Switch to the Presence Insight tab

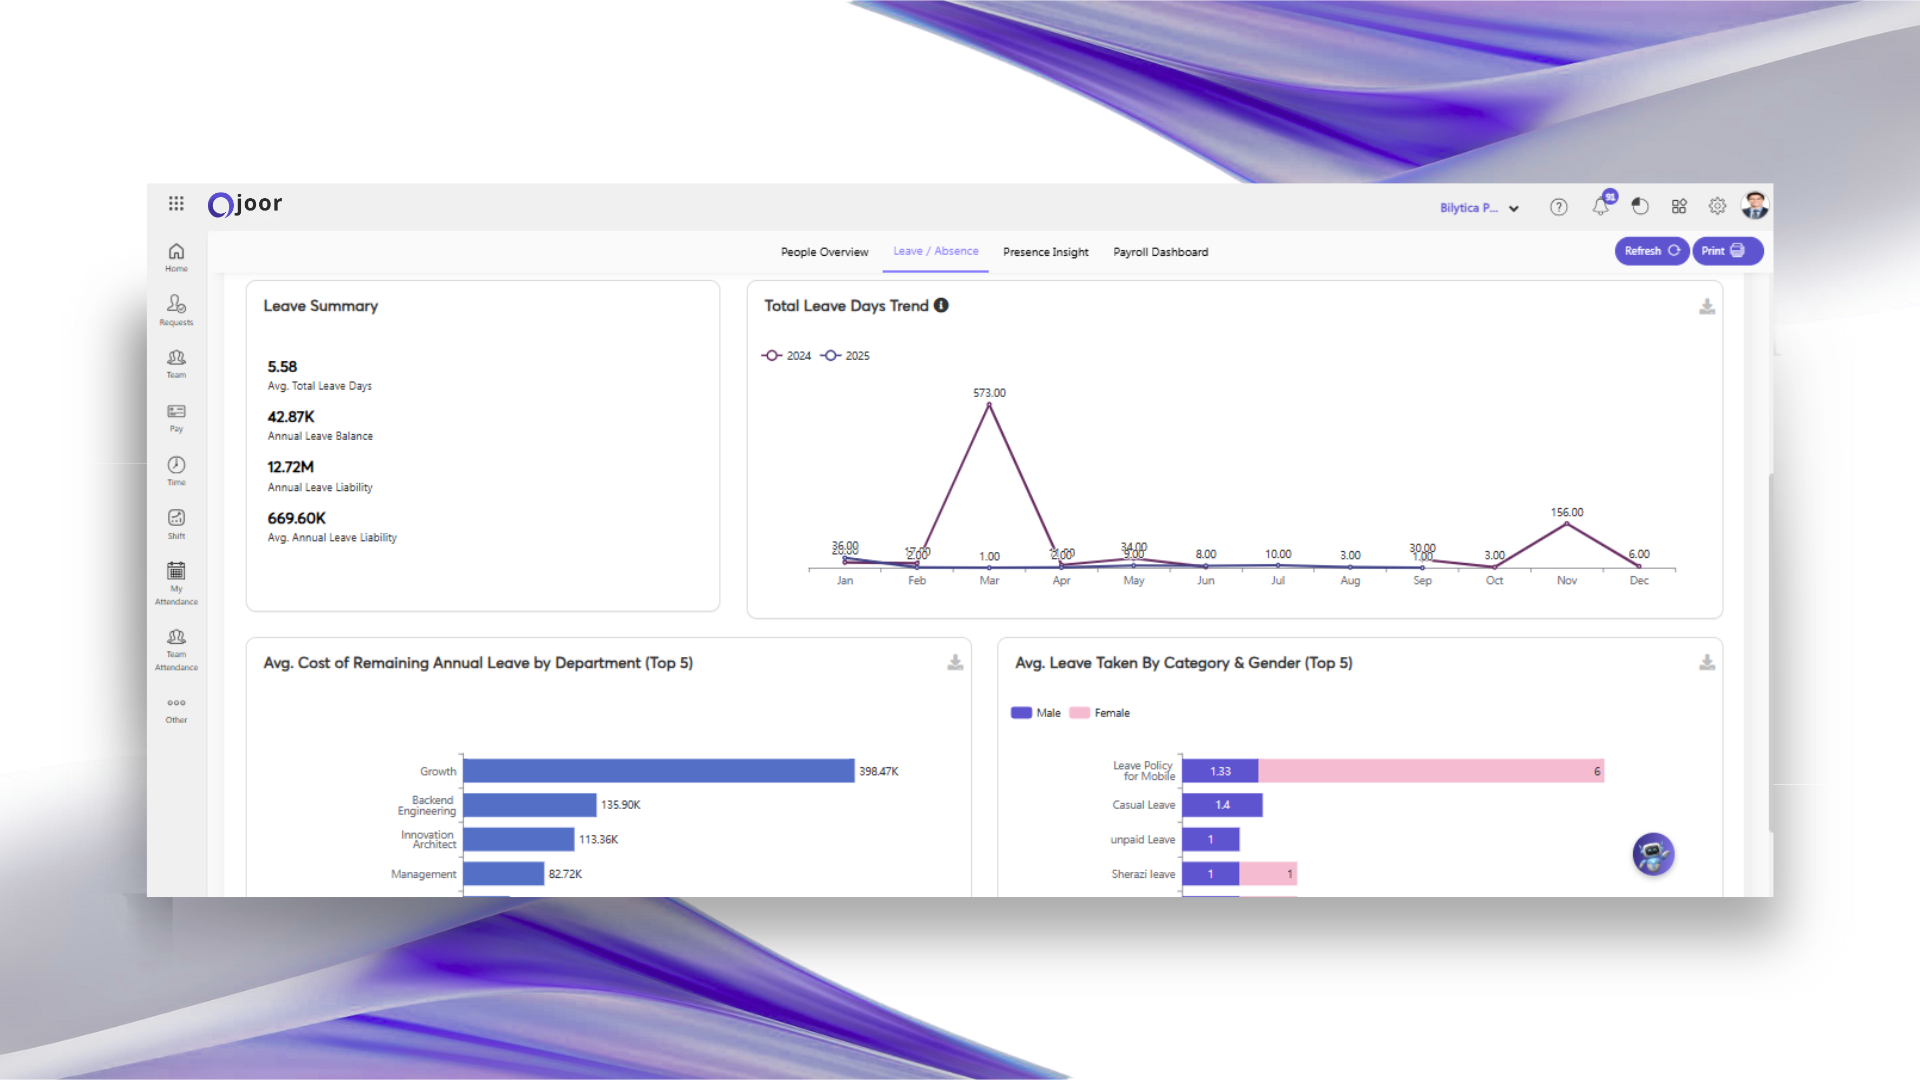point(1045,252)
